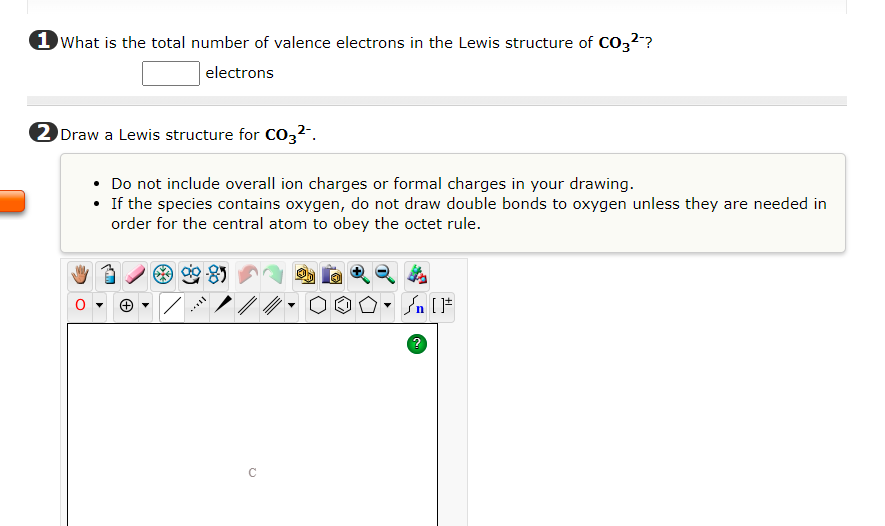Click the green redo arrow icon
Image resolution: width=885 pixels, height=526 pixels.
click(273, 275)
